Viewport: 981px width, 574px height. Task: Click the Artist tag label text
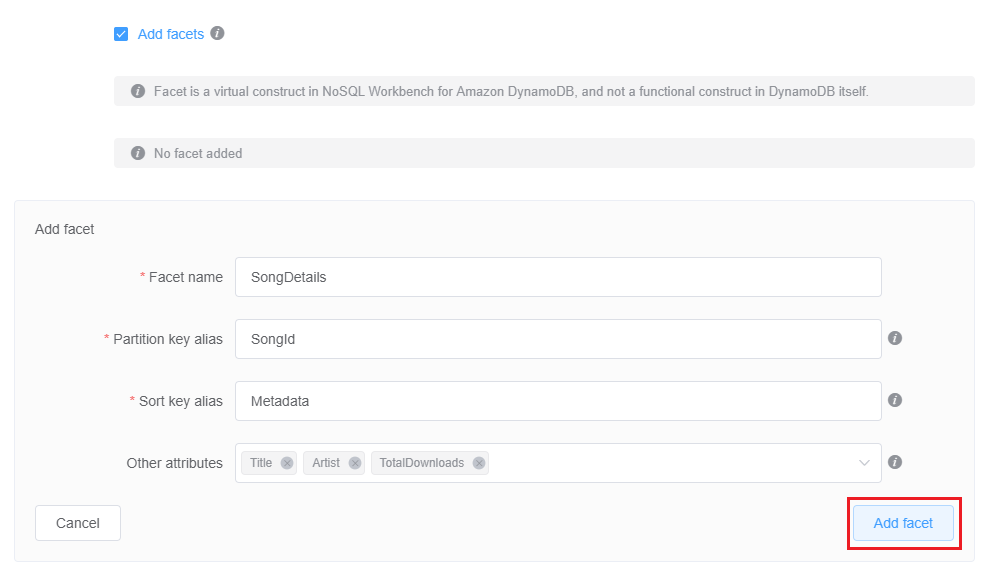(326, 463)
